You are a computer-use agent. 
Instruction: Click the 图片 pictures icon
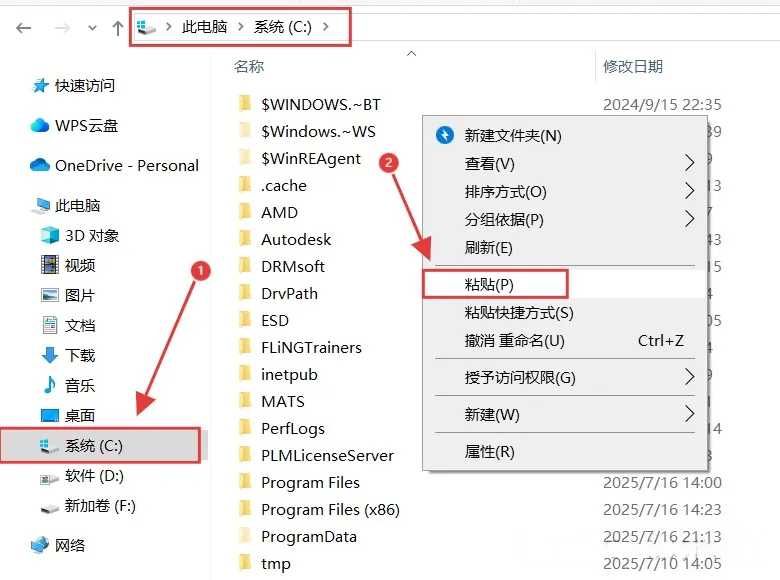(x=50, y=295)
